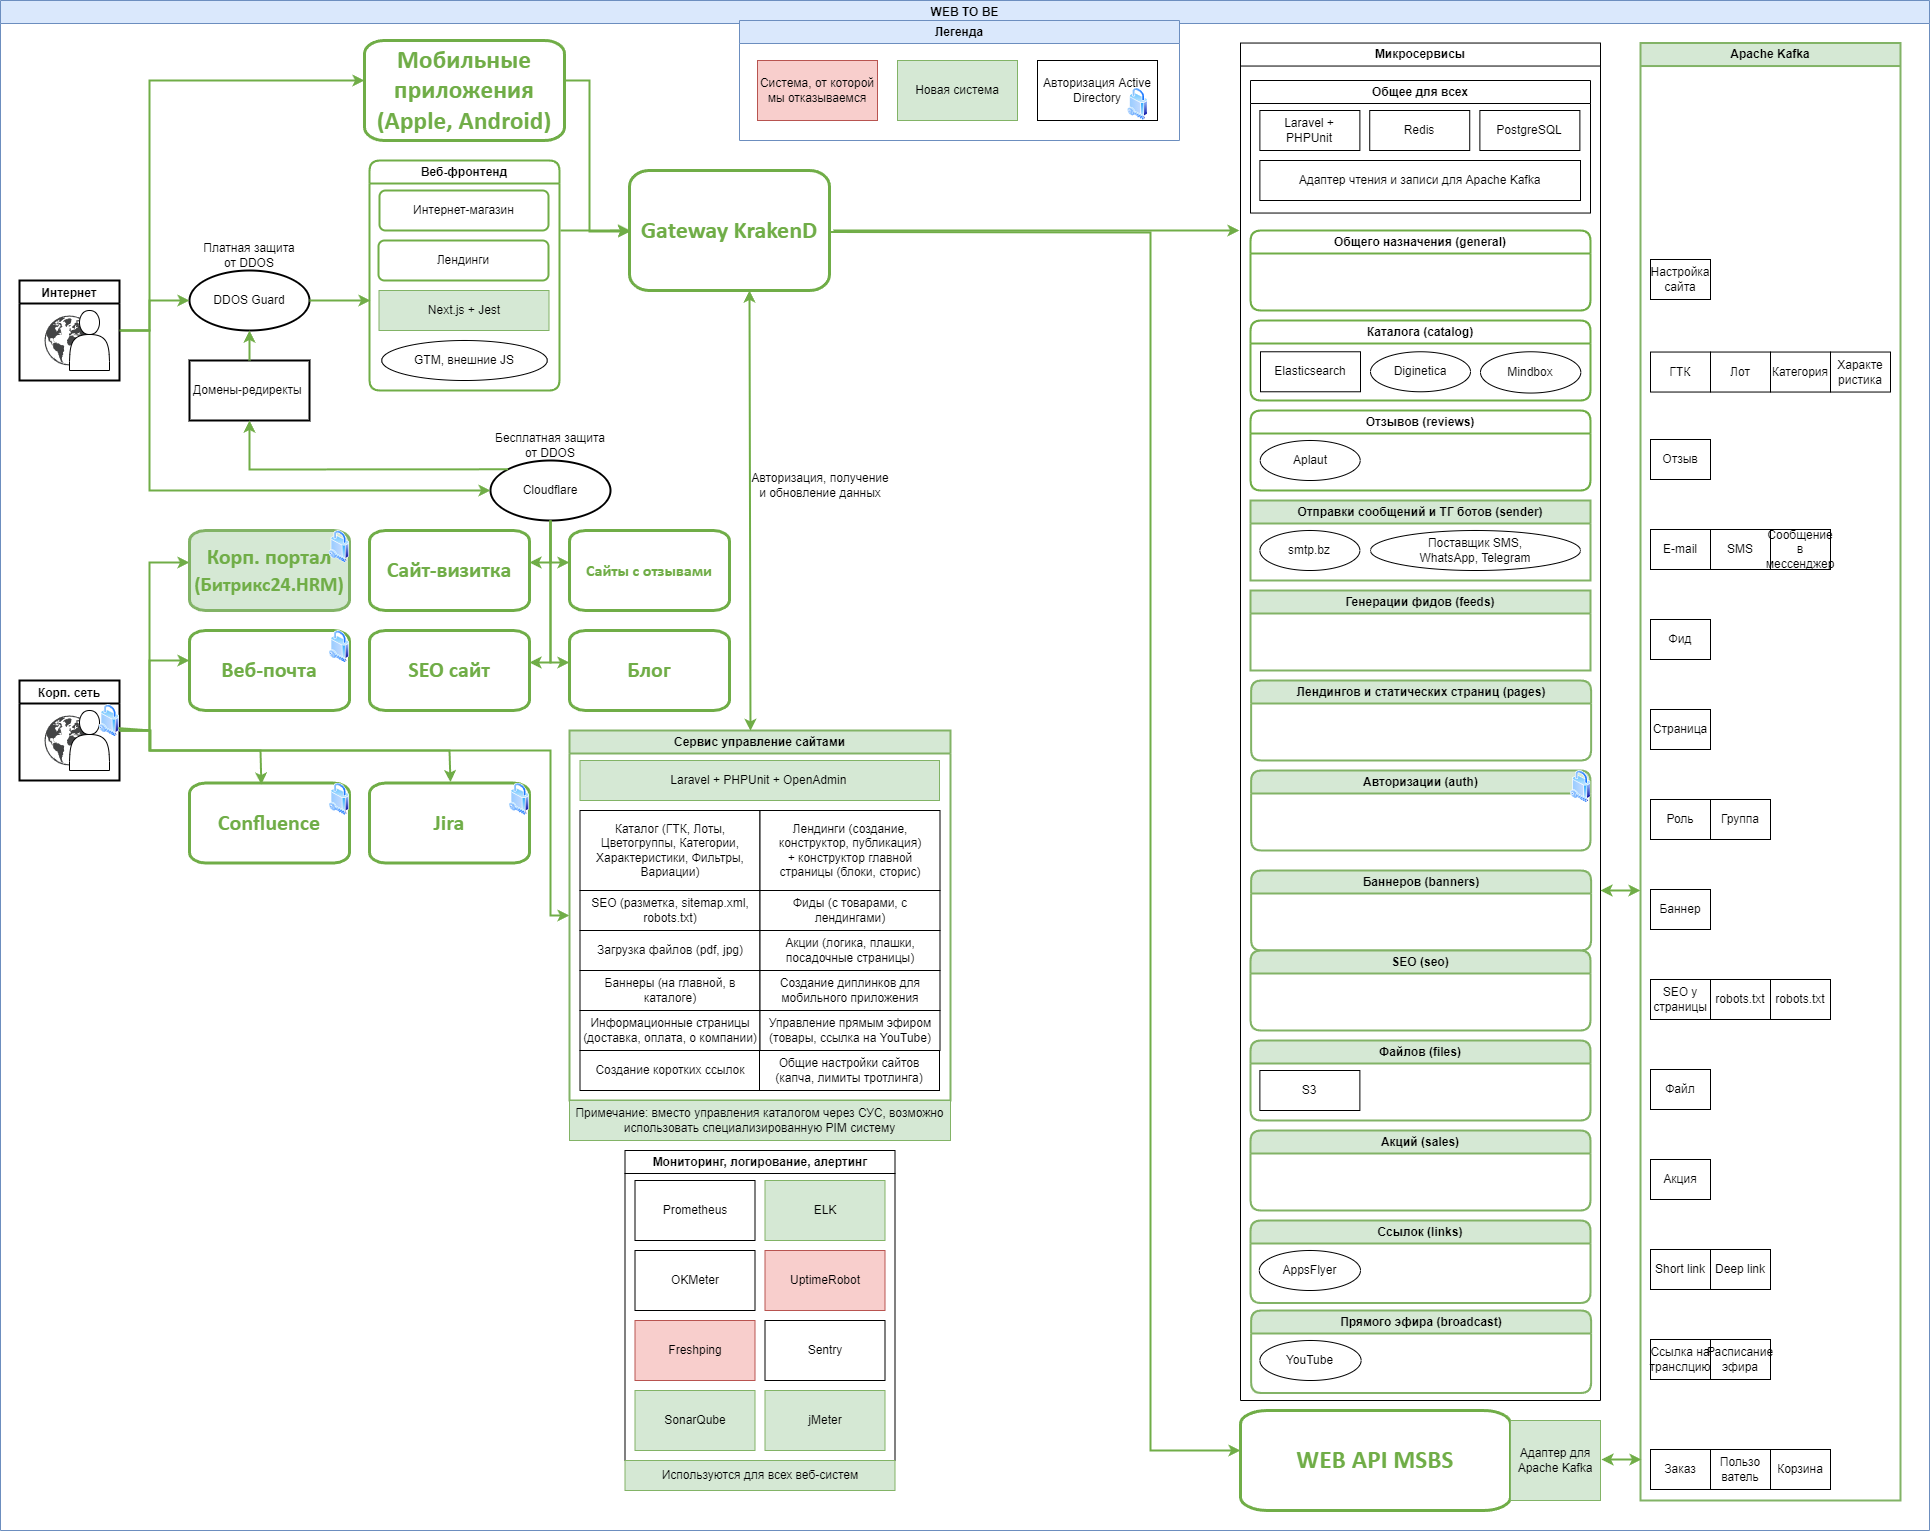1930x1531 pixels.
Task: Click lock icon on Авторизации (auth) service
Action: pos(1580,786)
